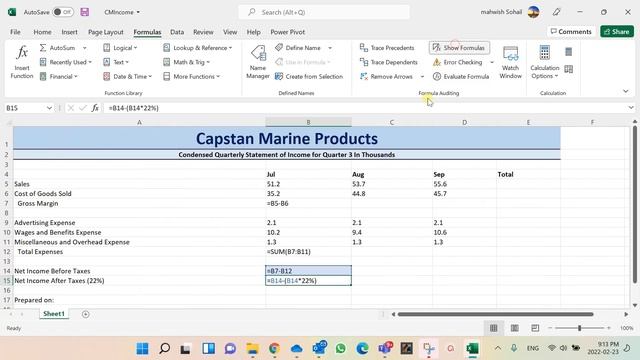Image resolution: width=640 pixels, height=360 pixels.
Task: Click Excel icon in the taskbar
Action: click(472, 348)
